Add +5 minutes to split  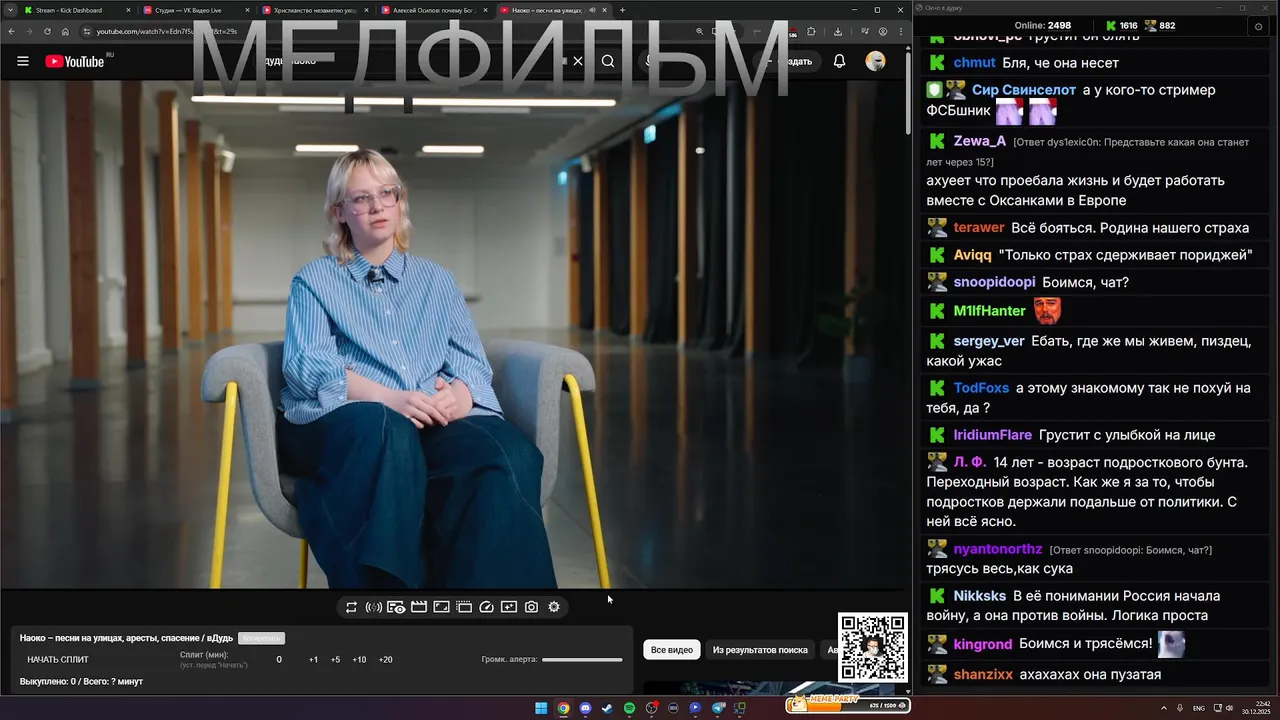pyautogui.click(x=335, y=660)
